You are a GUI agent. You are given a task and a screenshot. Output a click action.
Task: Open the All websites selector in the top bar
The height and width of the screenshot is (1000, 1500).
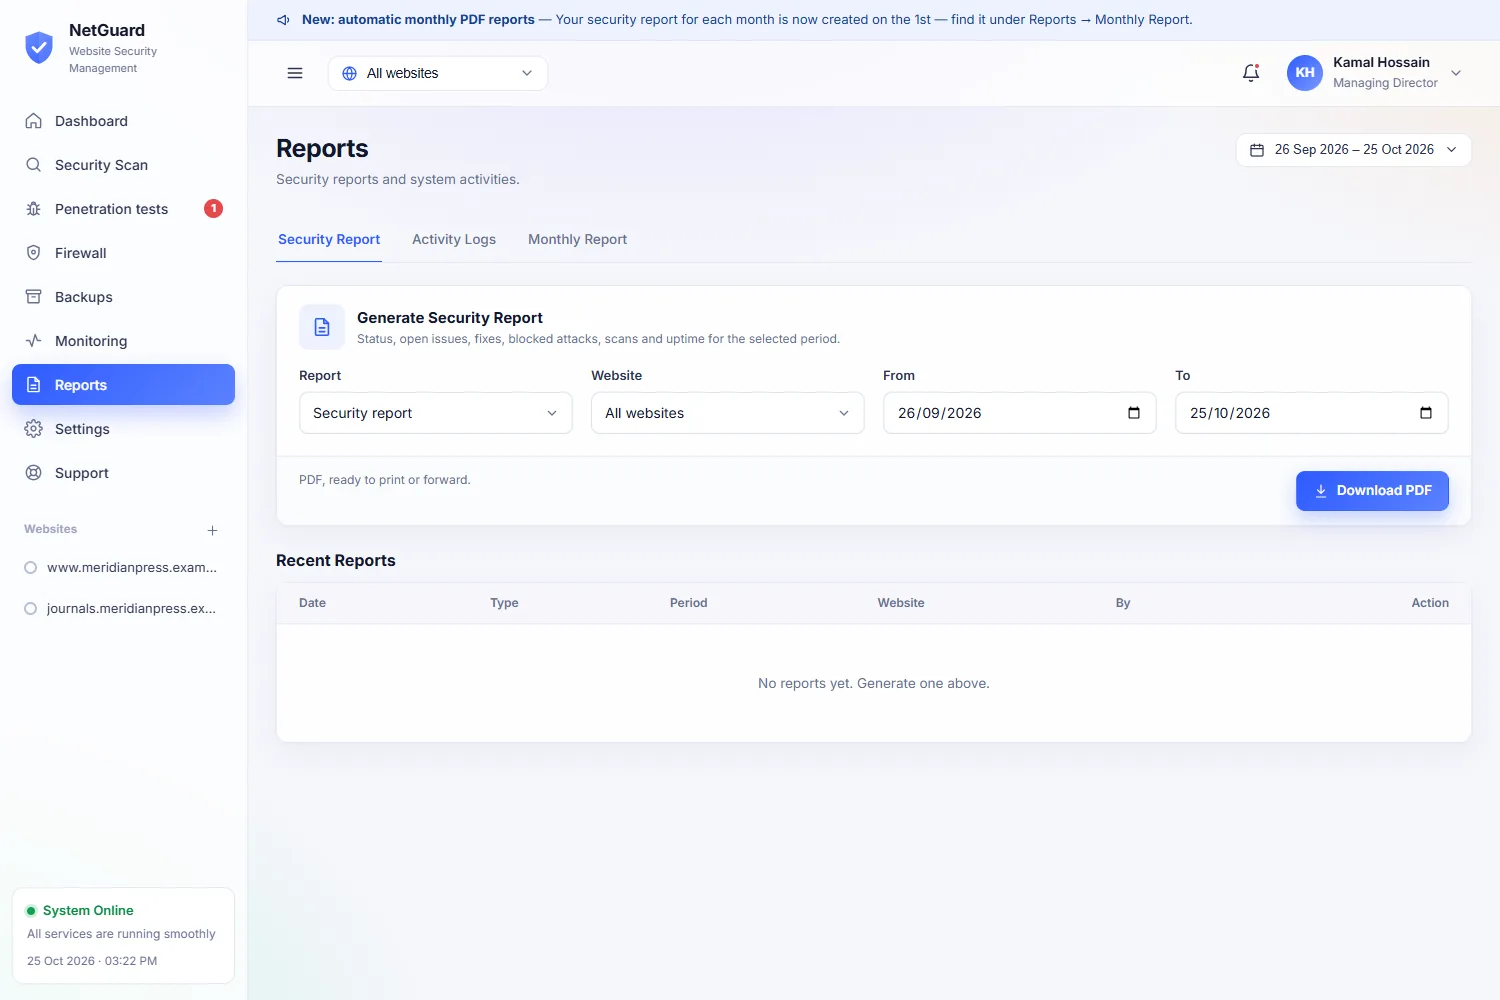438,73
